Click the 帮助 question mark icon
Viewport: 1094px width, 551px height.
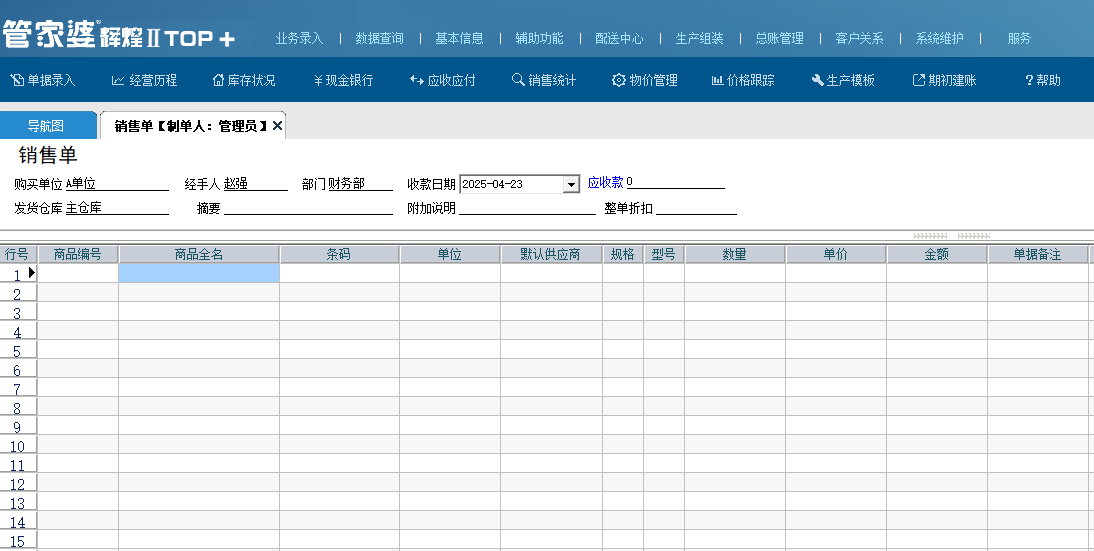tap(1029, 80)
